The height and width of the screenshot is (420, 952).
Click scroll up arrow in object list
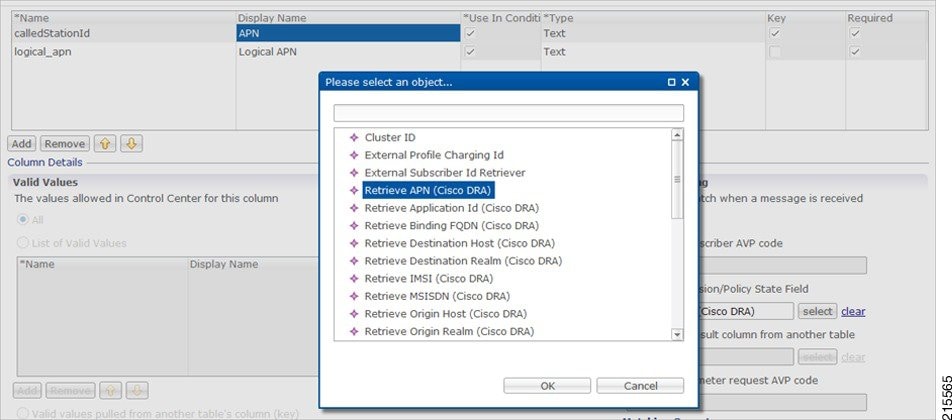coord(678,134)
